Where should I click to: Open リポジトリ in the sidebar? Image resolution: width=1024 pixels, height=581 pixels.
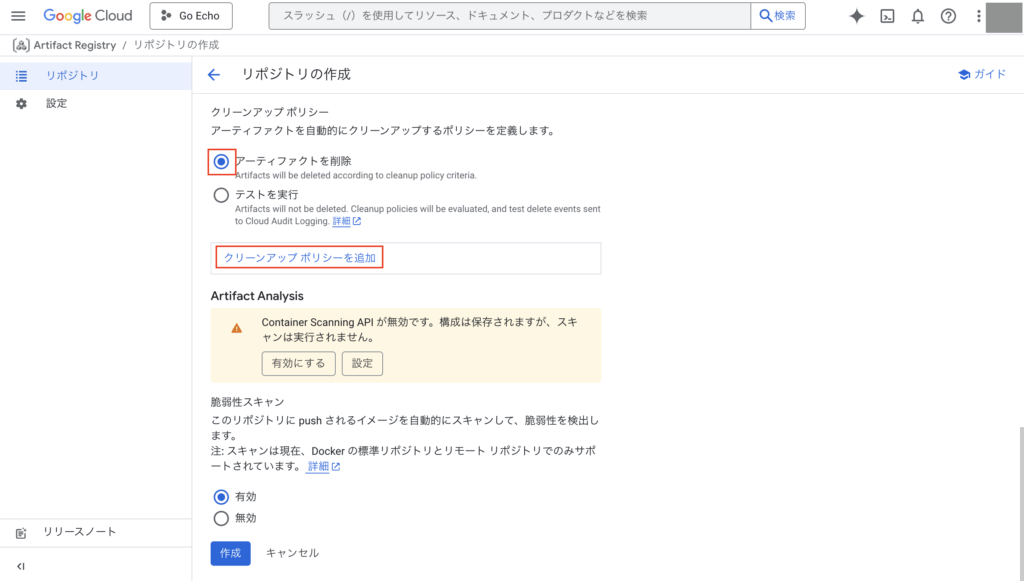[x=72, y=76]
